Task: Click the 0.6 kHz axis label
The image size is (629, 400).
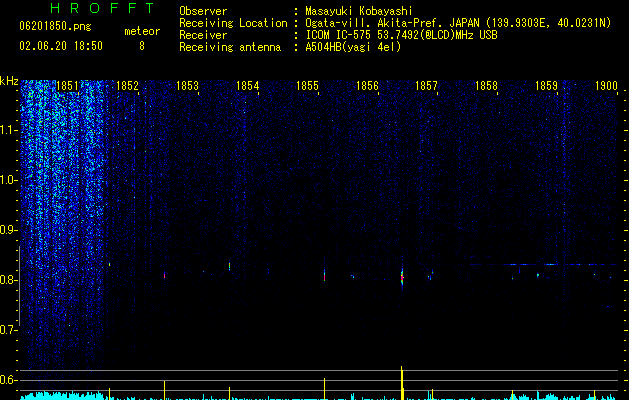Action: pyautogui.click(x=9, y=380)
